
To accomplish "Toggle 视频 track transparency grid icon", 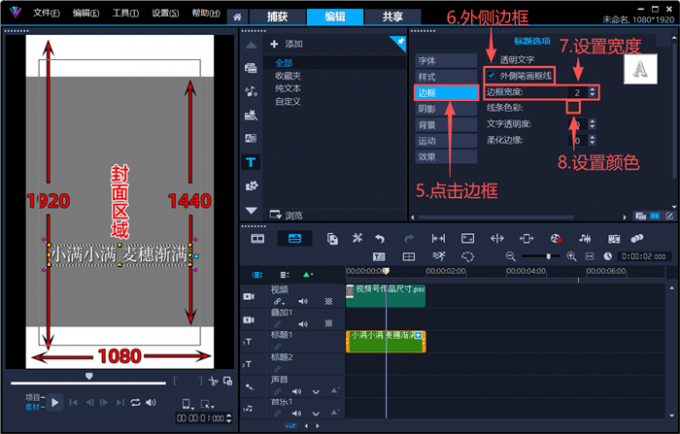I will pos(328,301).
